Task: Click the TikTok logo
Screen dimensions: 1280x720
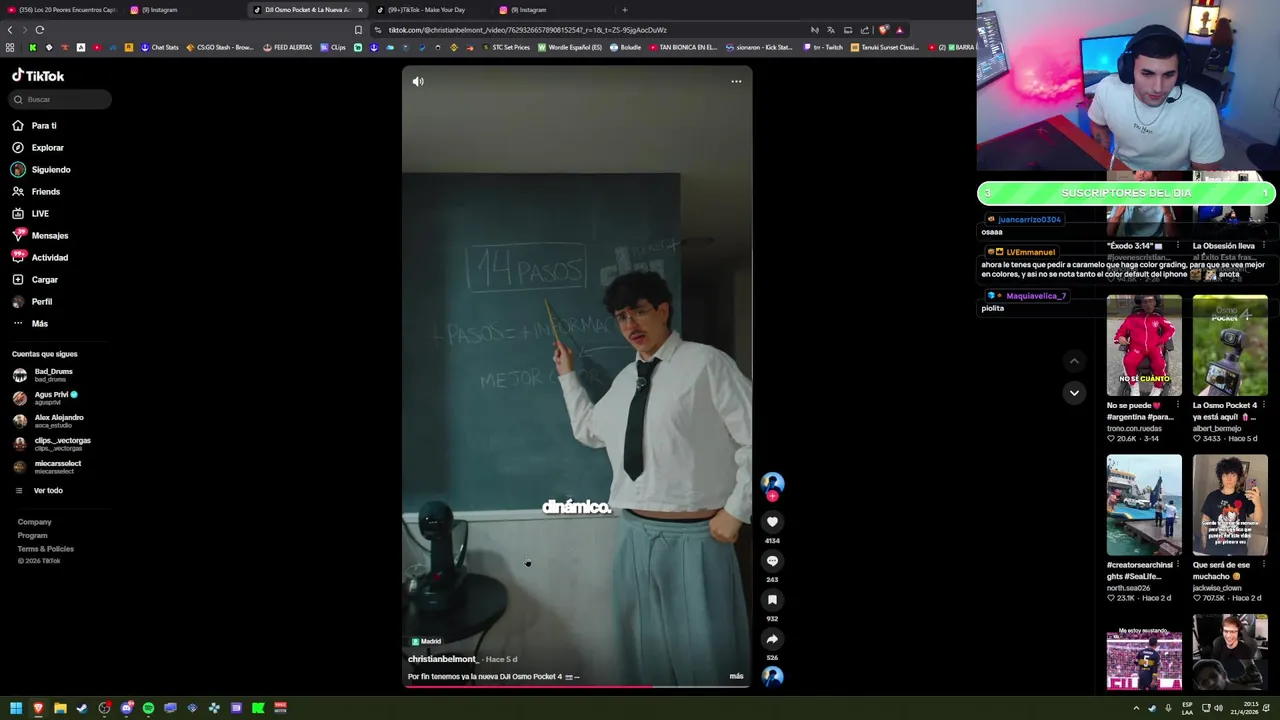Action: coord(38,76)
